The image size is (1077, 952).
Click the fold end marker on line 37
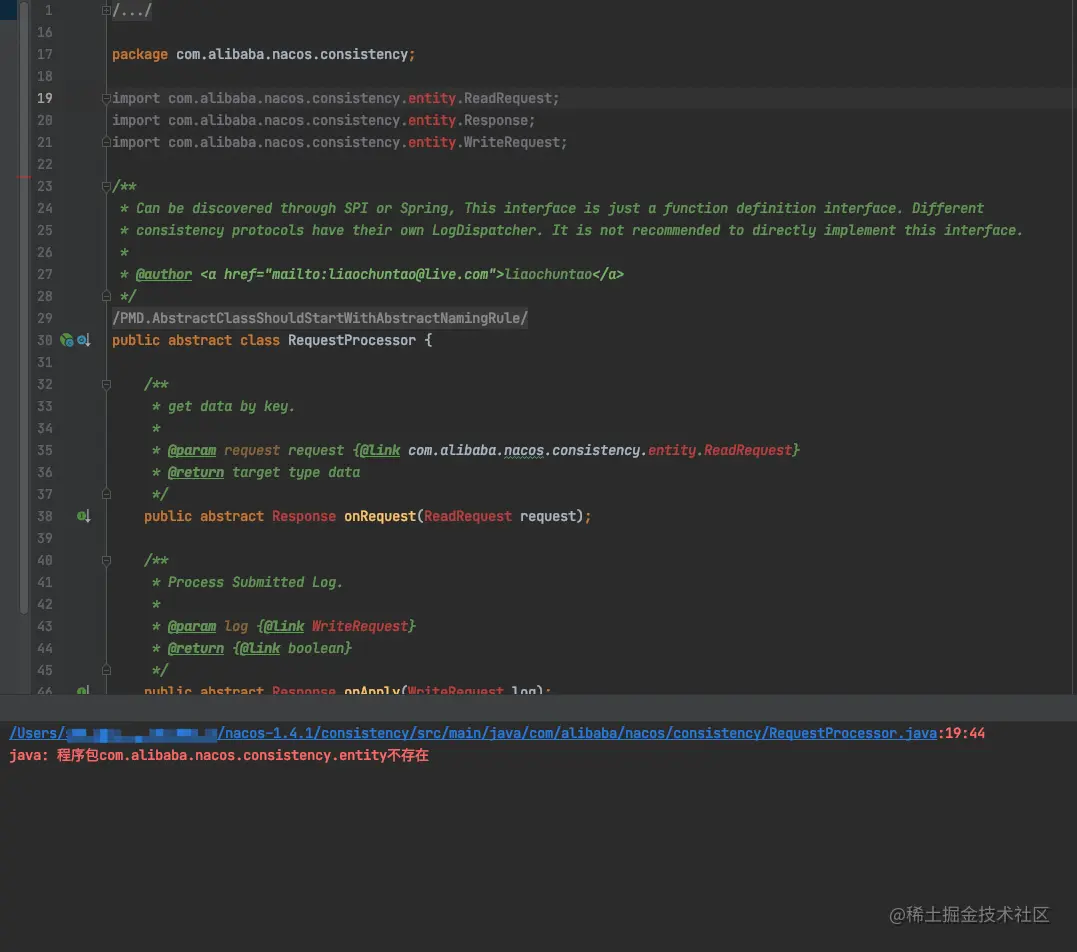coord(106,494)
